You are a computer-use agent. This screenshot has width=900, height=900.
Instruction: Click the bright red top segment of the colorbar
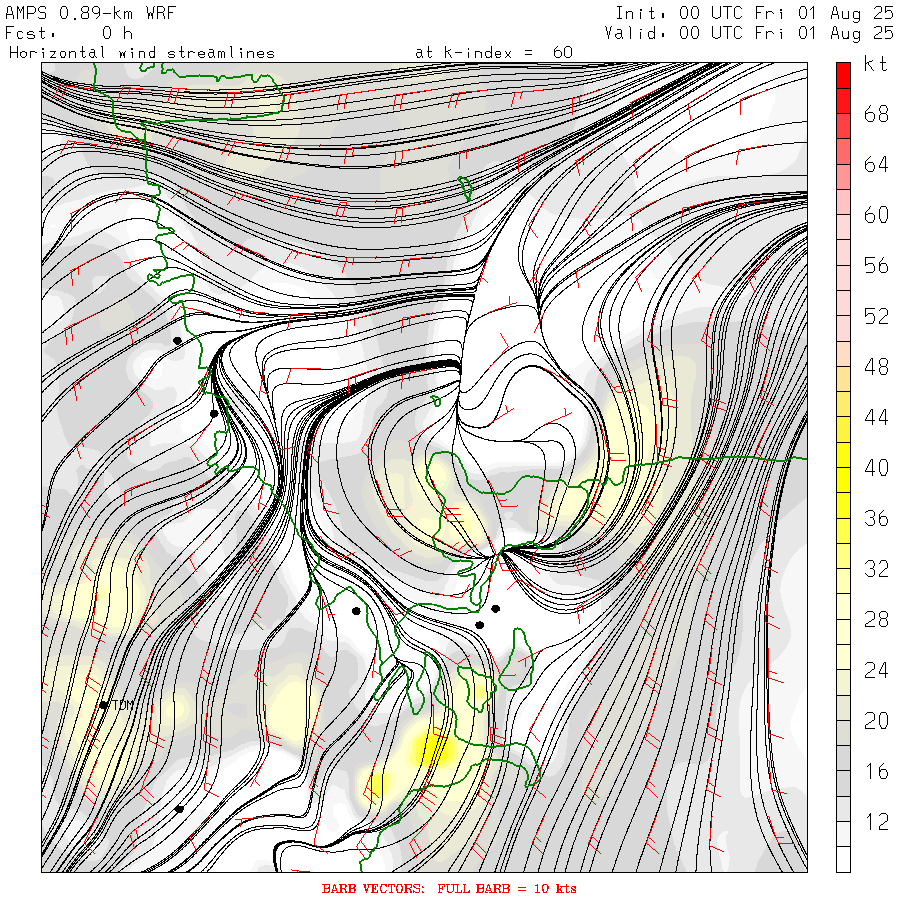click(843, 75)
